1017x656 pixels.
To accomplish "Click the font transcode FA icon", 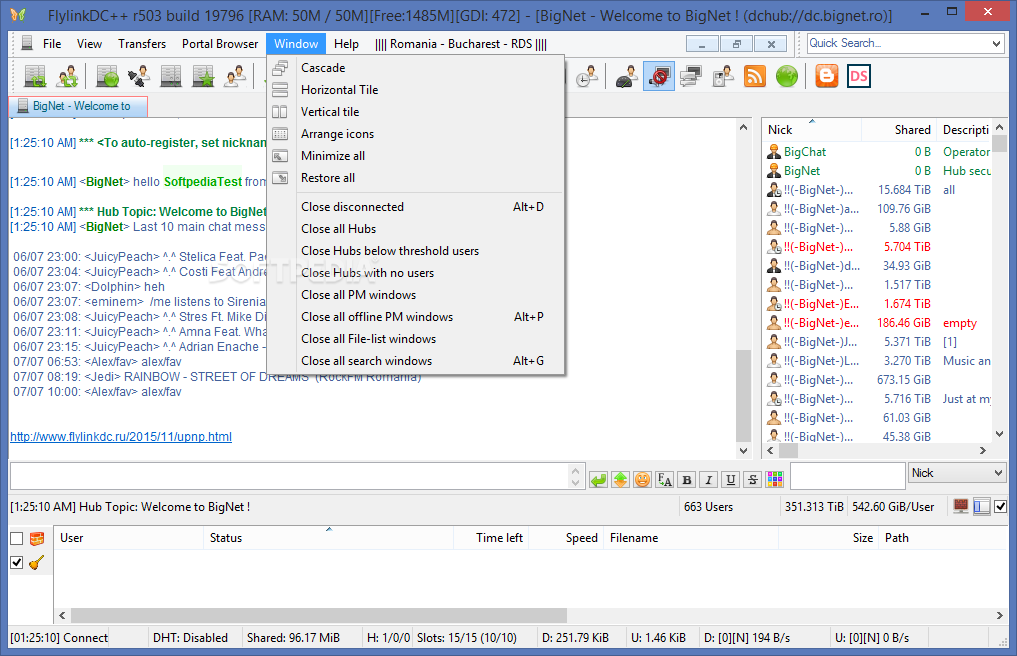I will 665,480.
